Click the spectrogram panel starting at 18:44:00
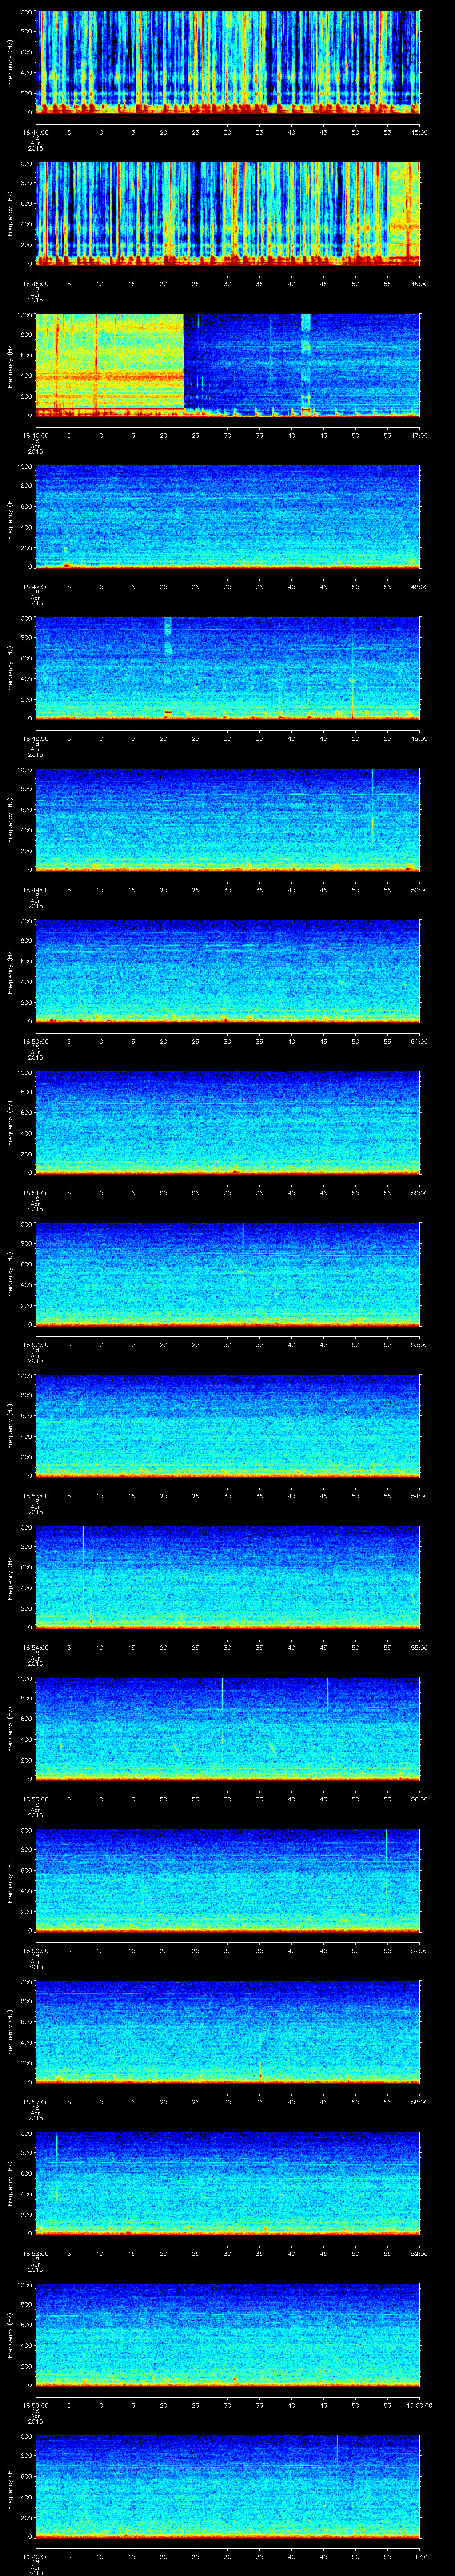This screenshot has height=2576, width=455. coord(228,62)
